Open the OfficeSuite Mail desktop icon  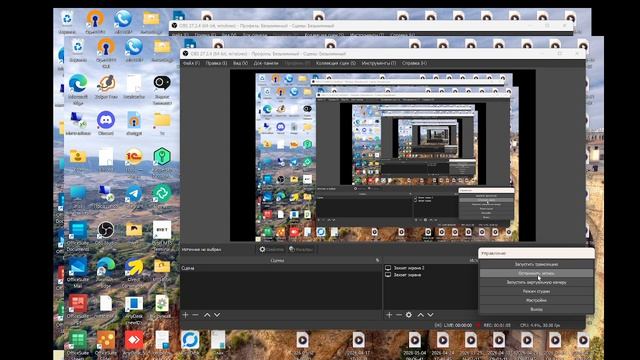click(x=78, y=271)
